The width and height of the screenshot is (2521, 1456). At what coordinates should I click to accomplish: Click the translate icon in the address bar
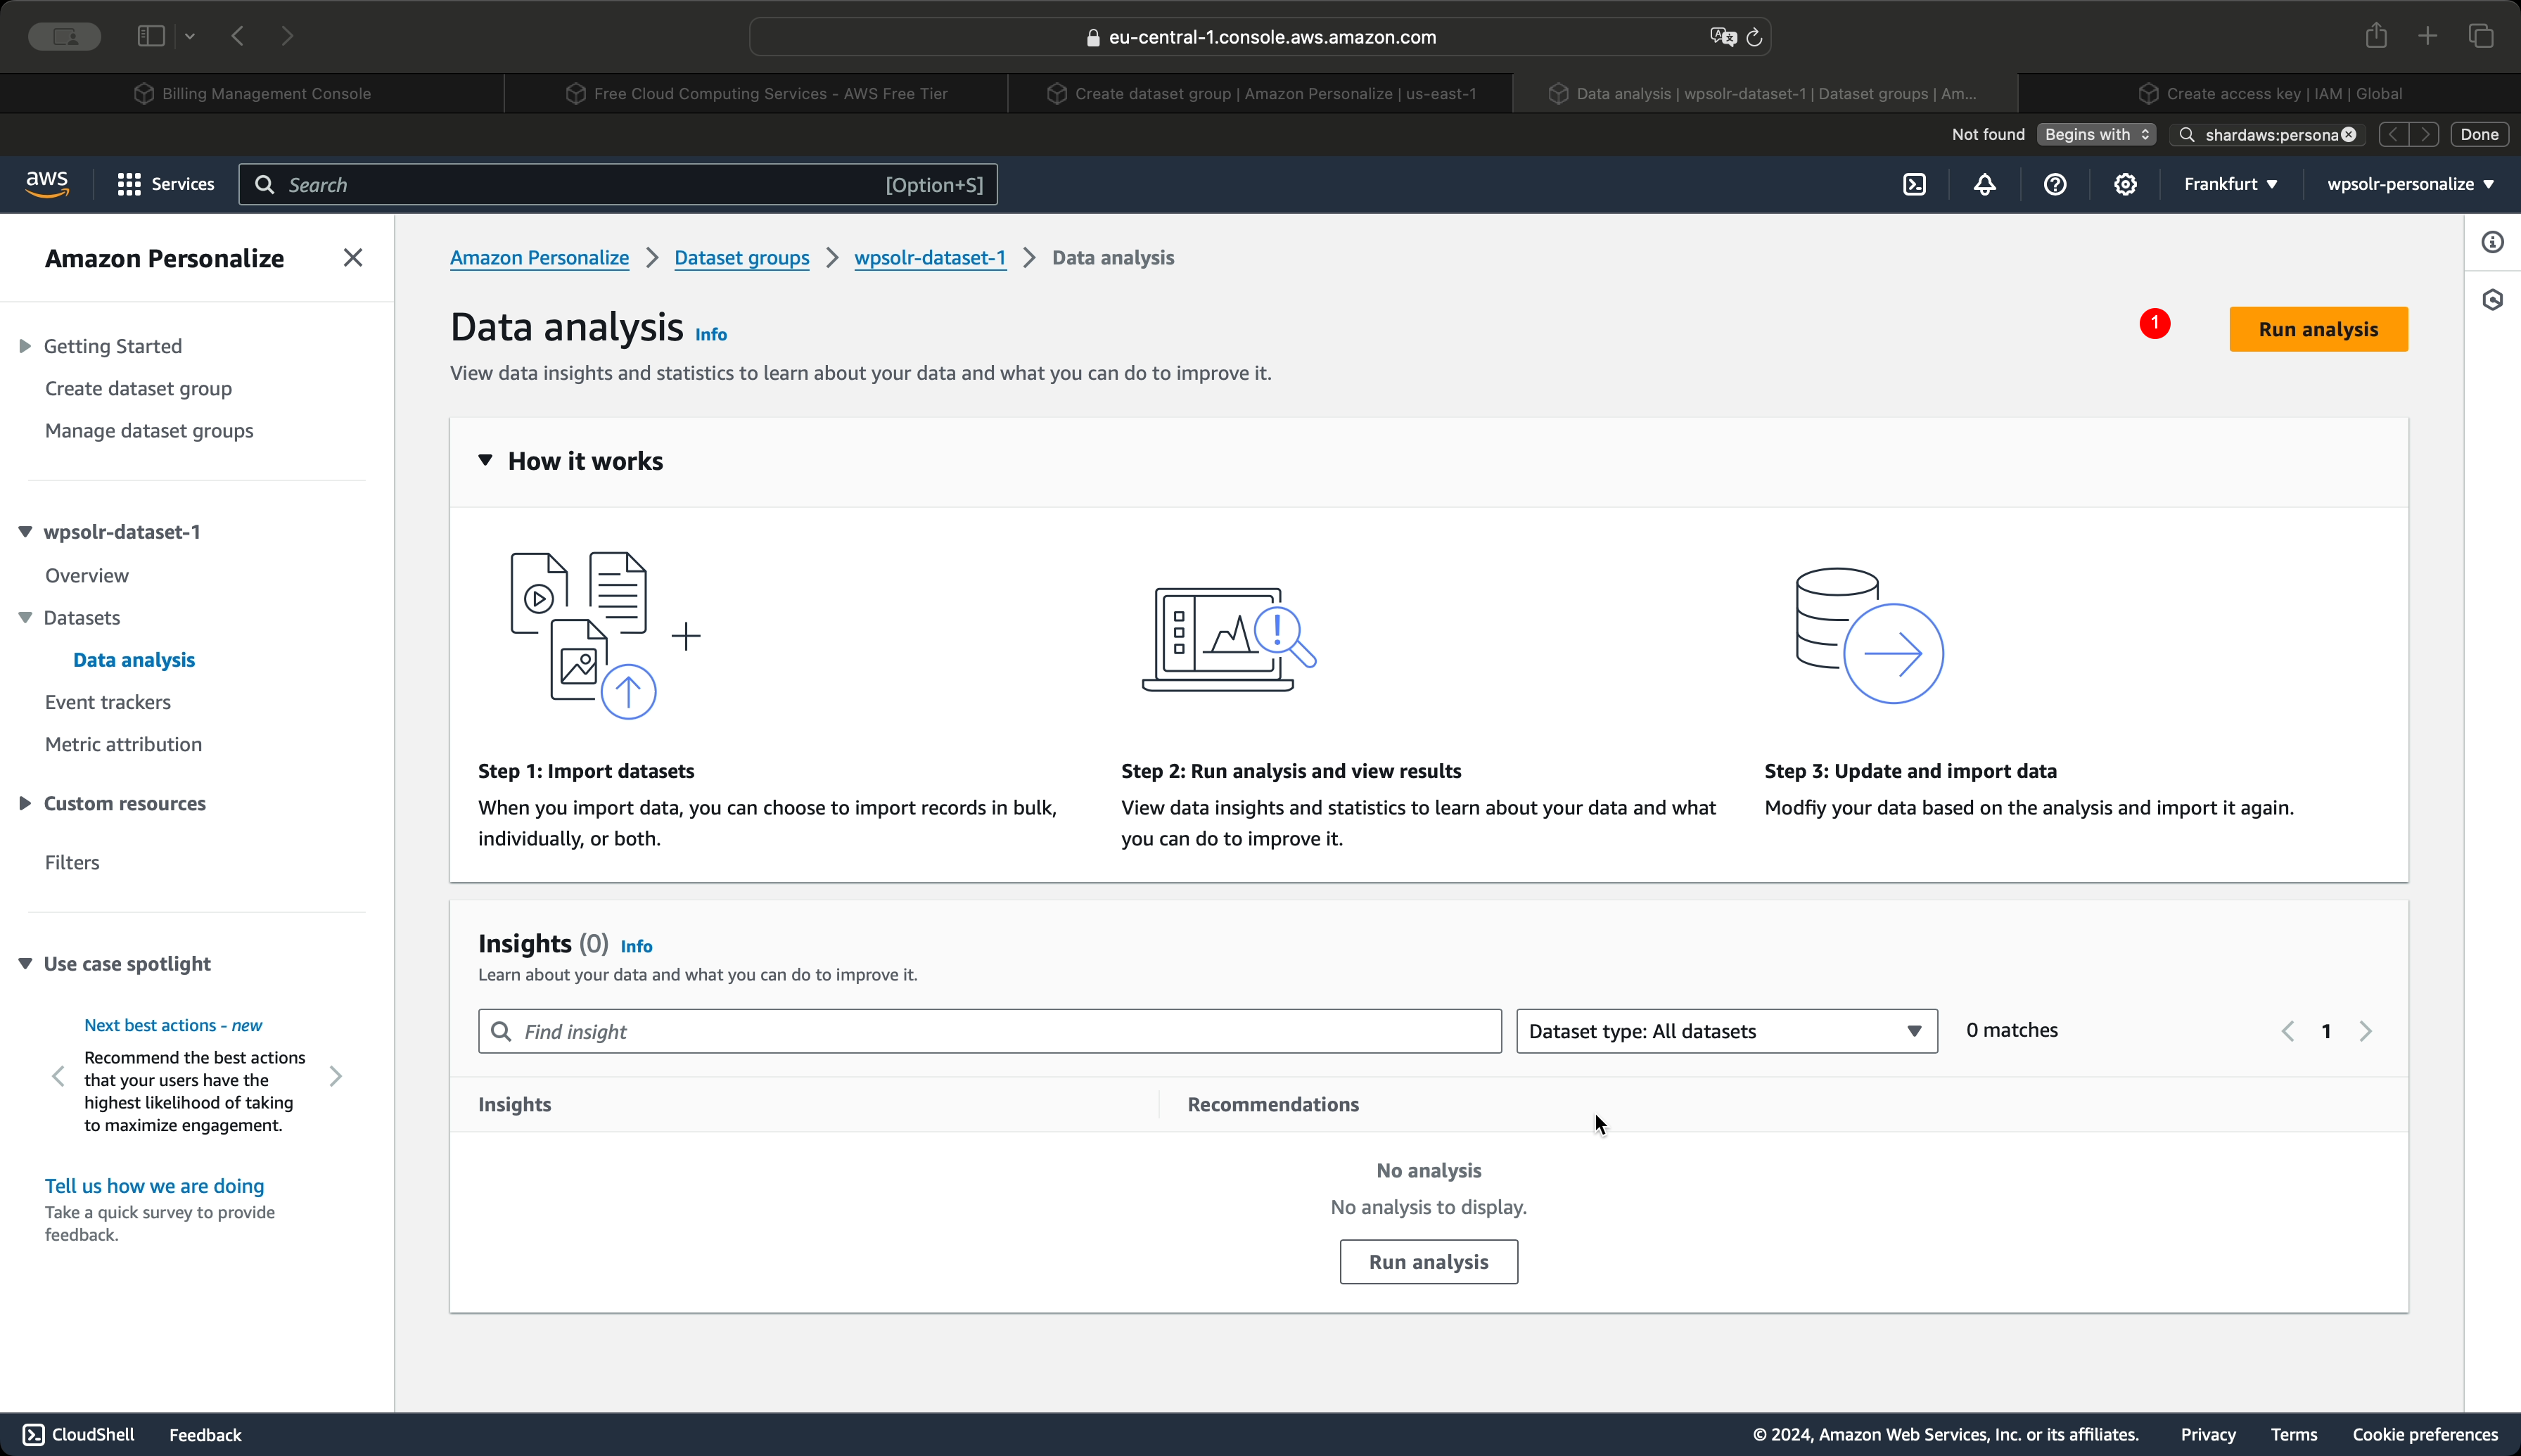pos(1722,37)
